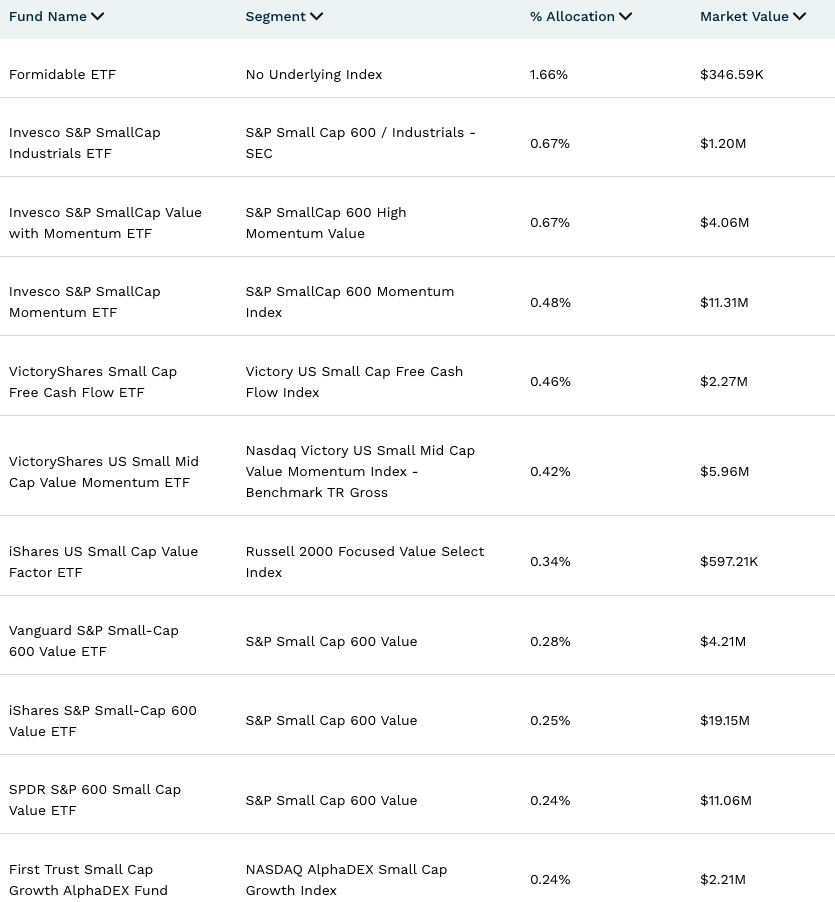Click iShares S&P Small-Cap 600 Value ETF

click(102, 721)
